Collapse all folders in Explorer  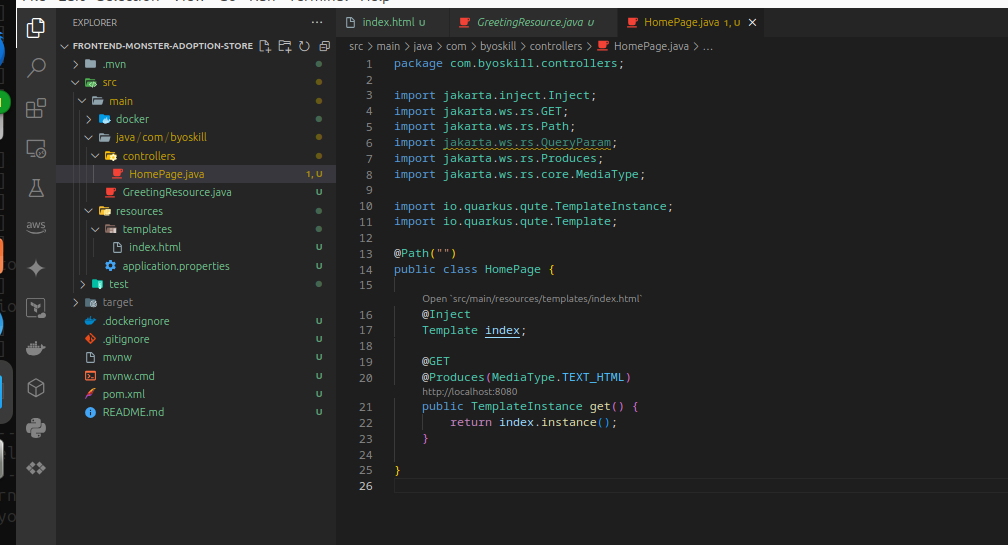(325, 46)
